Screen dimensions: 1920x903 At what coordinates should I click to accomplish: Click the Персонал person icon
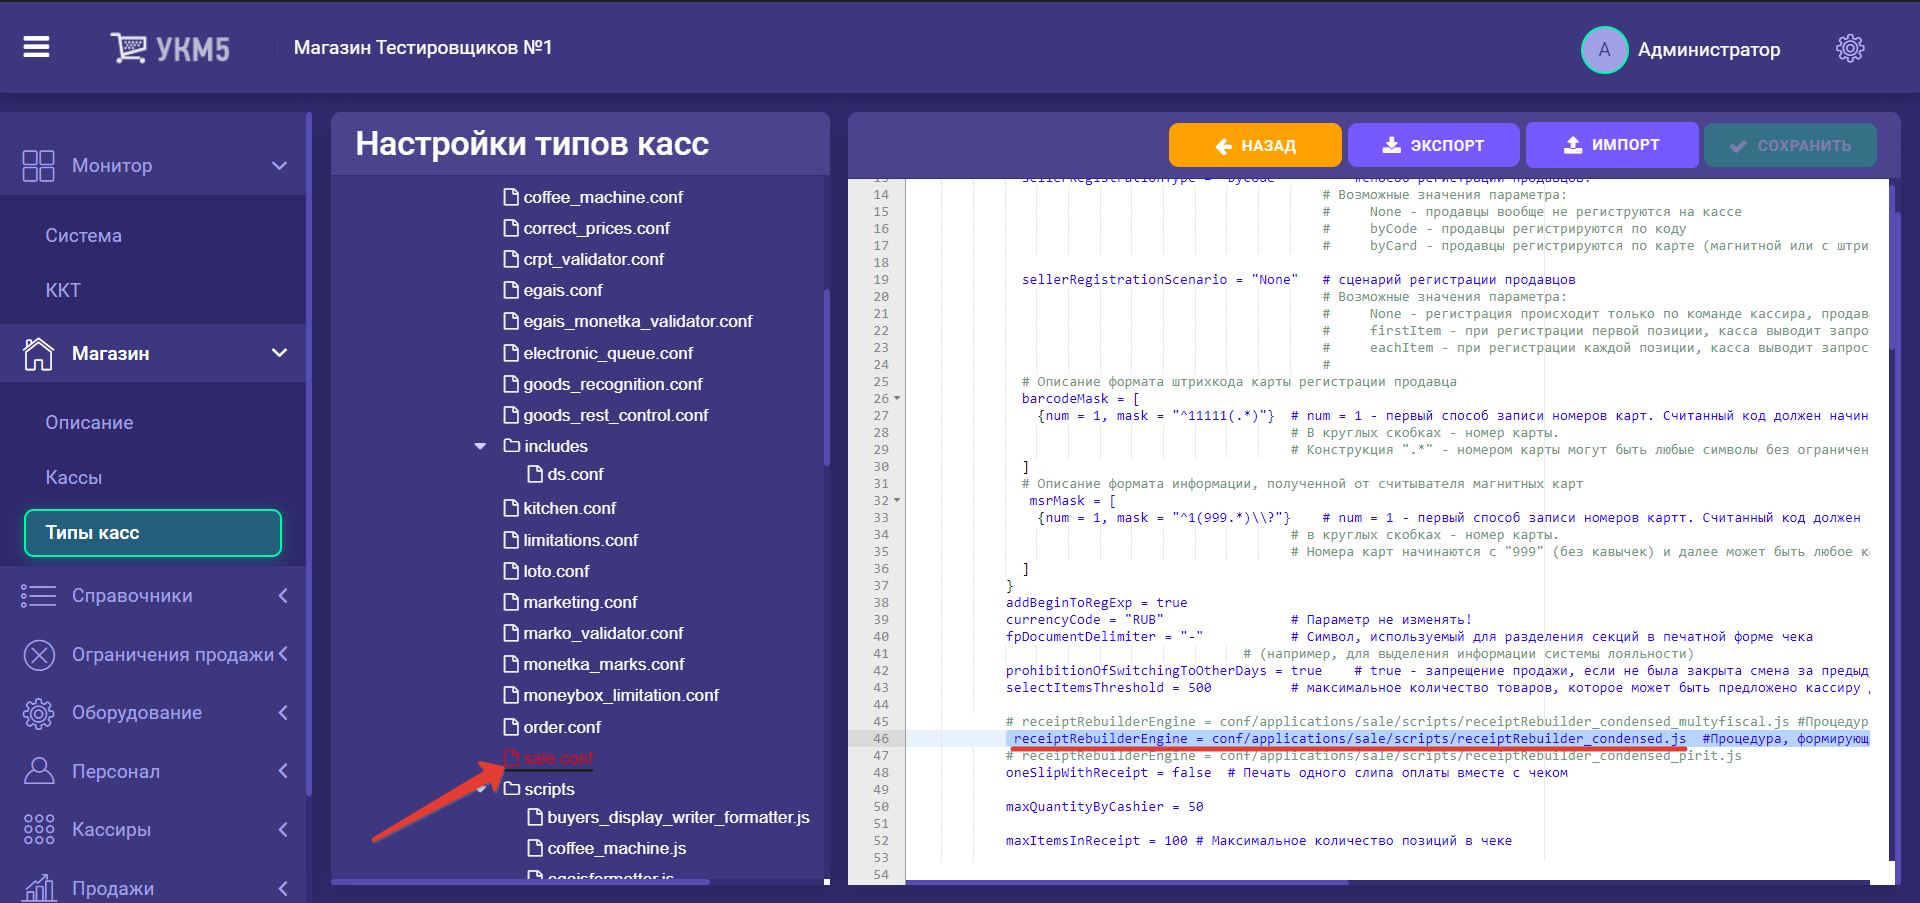[x=38, y=771]
